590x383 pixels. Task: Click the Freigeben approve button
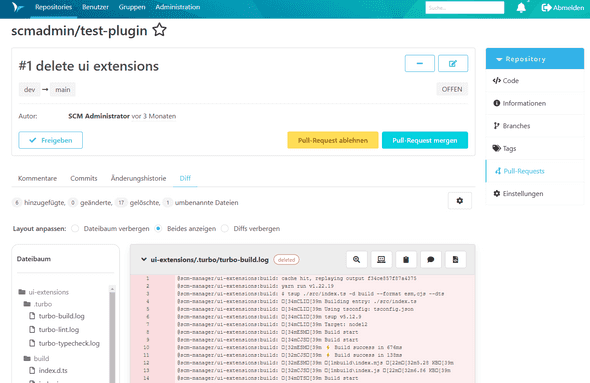(x=50, y=140)
